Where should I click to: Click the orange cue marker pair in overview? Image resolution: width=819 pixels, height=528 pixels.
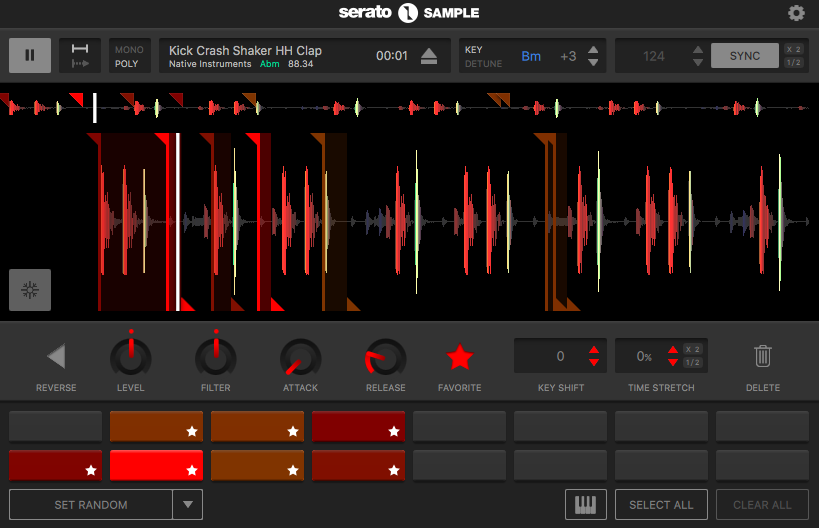(x=499, y=99)
